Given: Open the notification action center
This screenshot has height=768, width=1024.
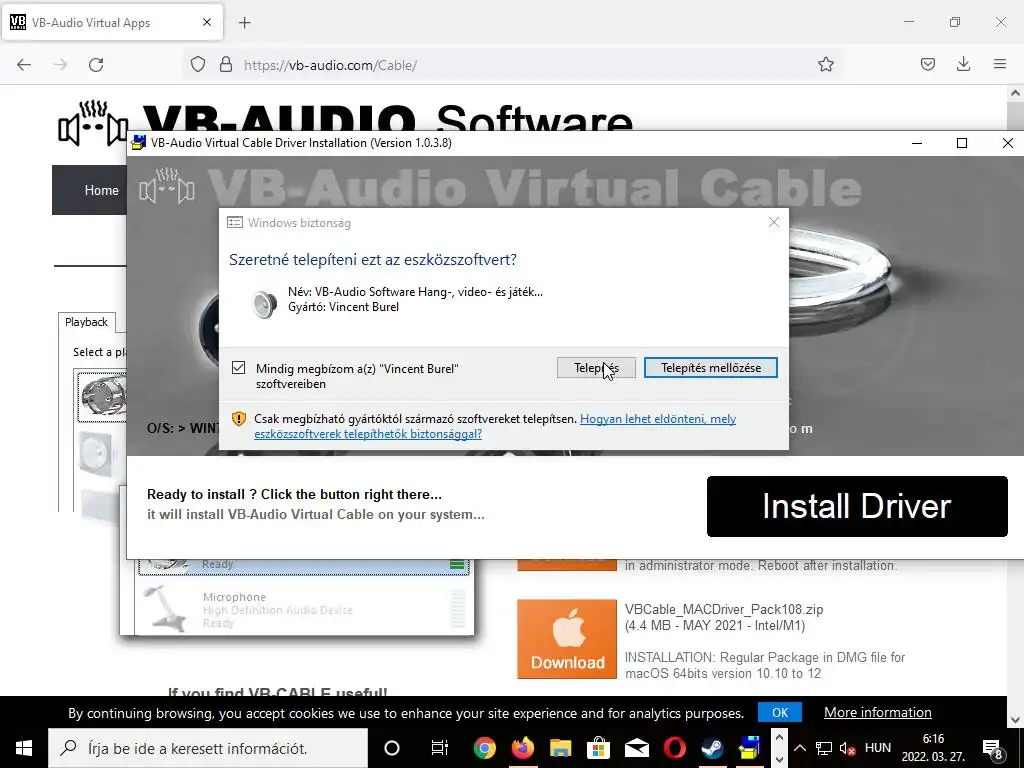Looking at the screenshot, I should (x=993, y=748).
